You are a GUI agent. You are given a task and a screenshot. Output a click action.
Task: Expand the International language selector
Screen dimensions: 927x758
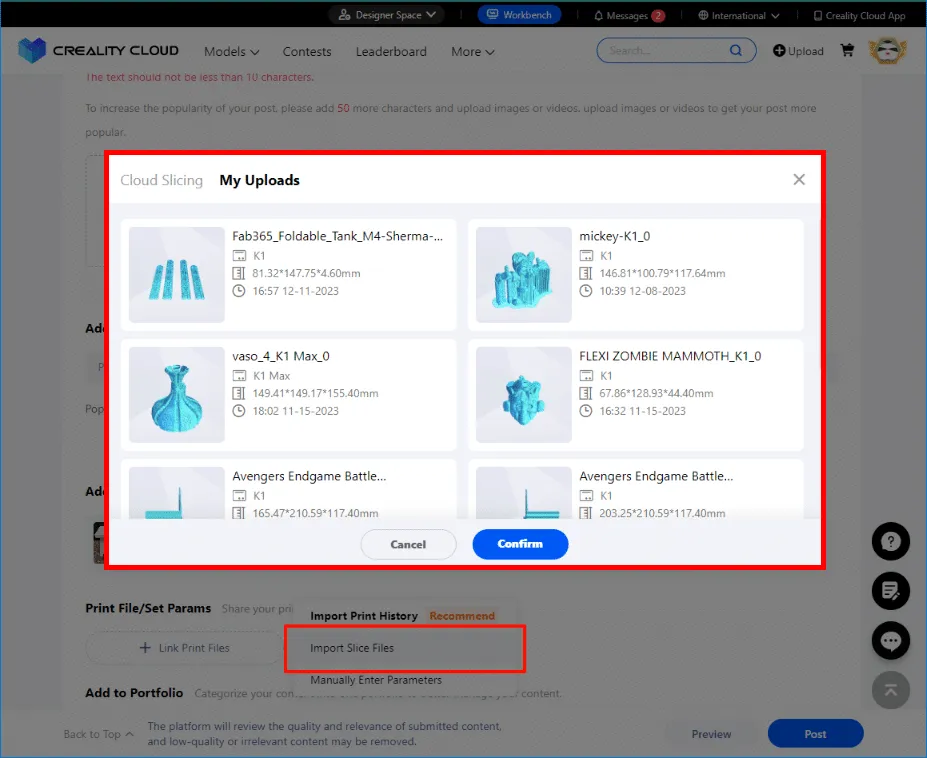pos(738,16)
